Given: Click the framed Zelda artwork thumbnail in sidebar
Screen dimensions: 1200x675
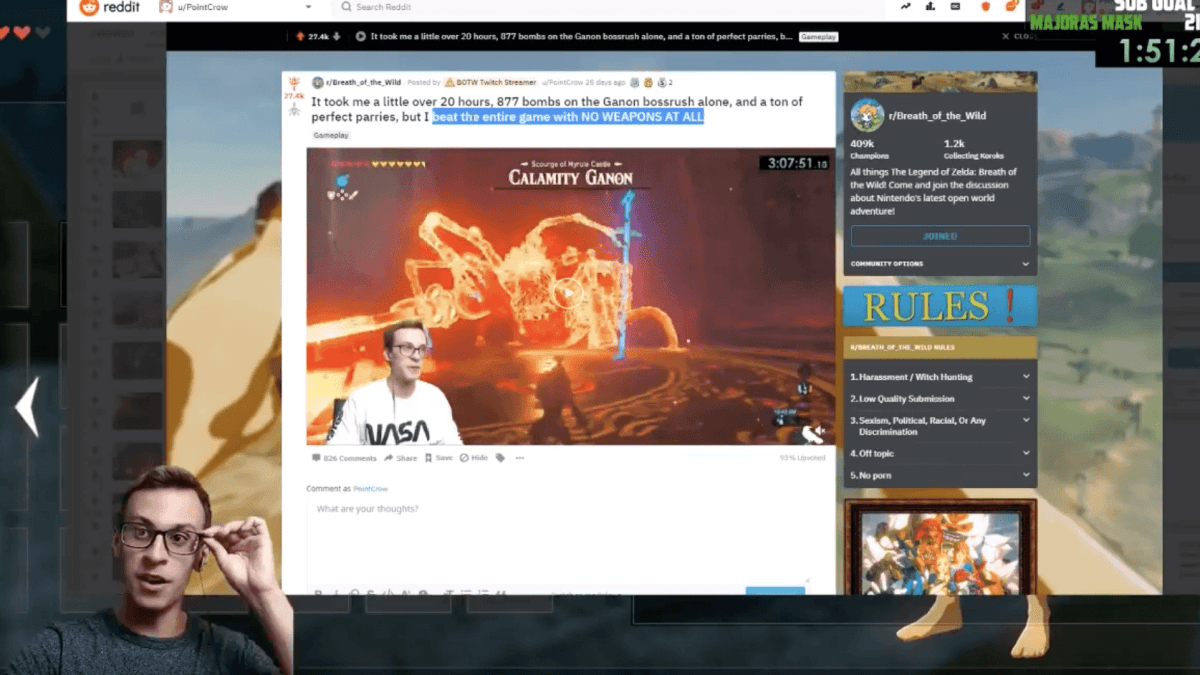Looking at the screenshot, I should coord(940,548).
